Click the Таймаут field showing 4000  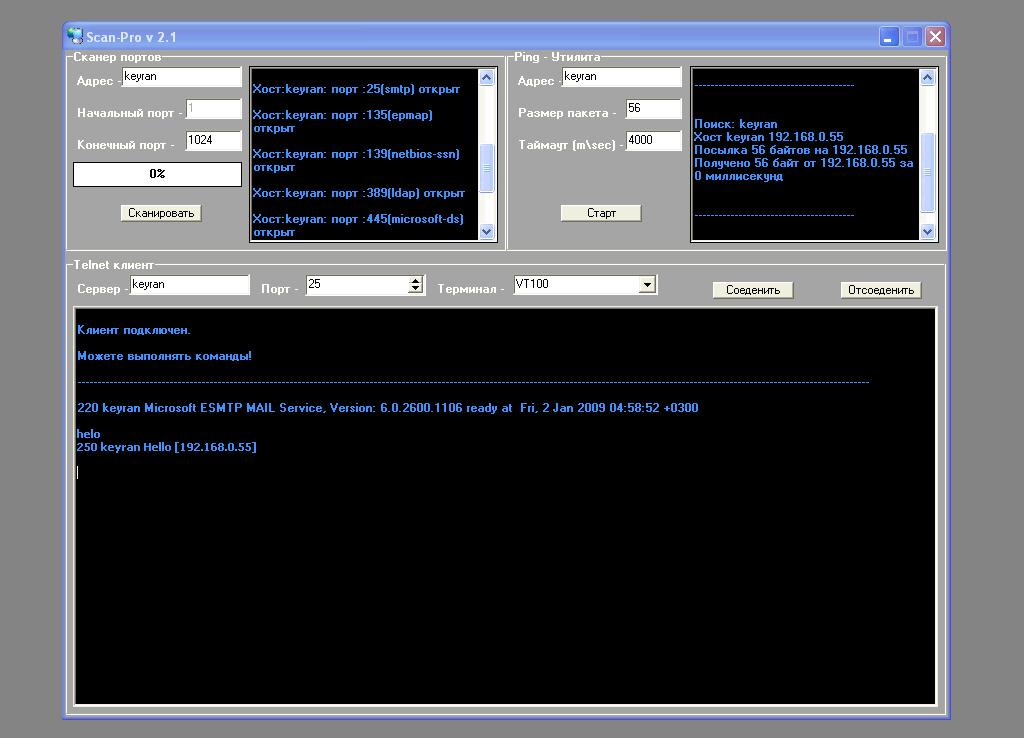[x=654, y=140]
